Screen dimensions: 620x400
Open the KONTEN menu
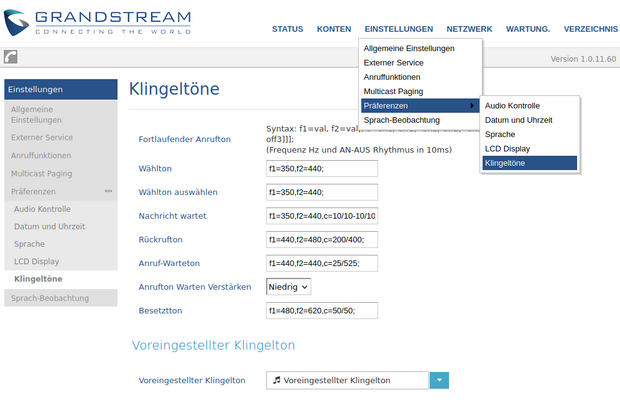point(334,29)
